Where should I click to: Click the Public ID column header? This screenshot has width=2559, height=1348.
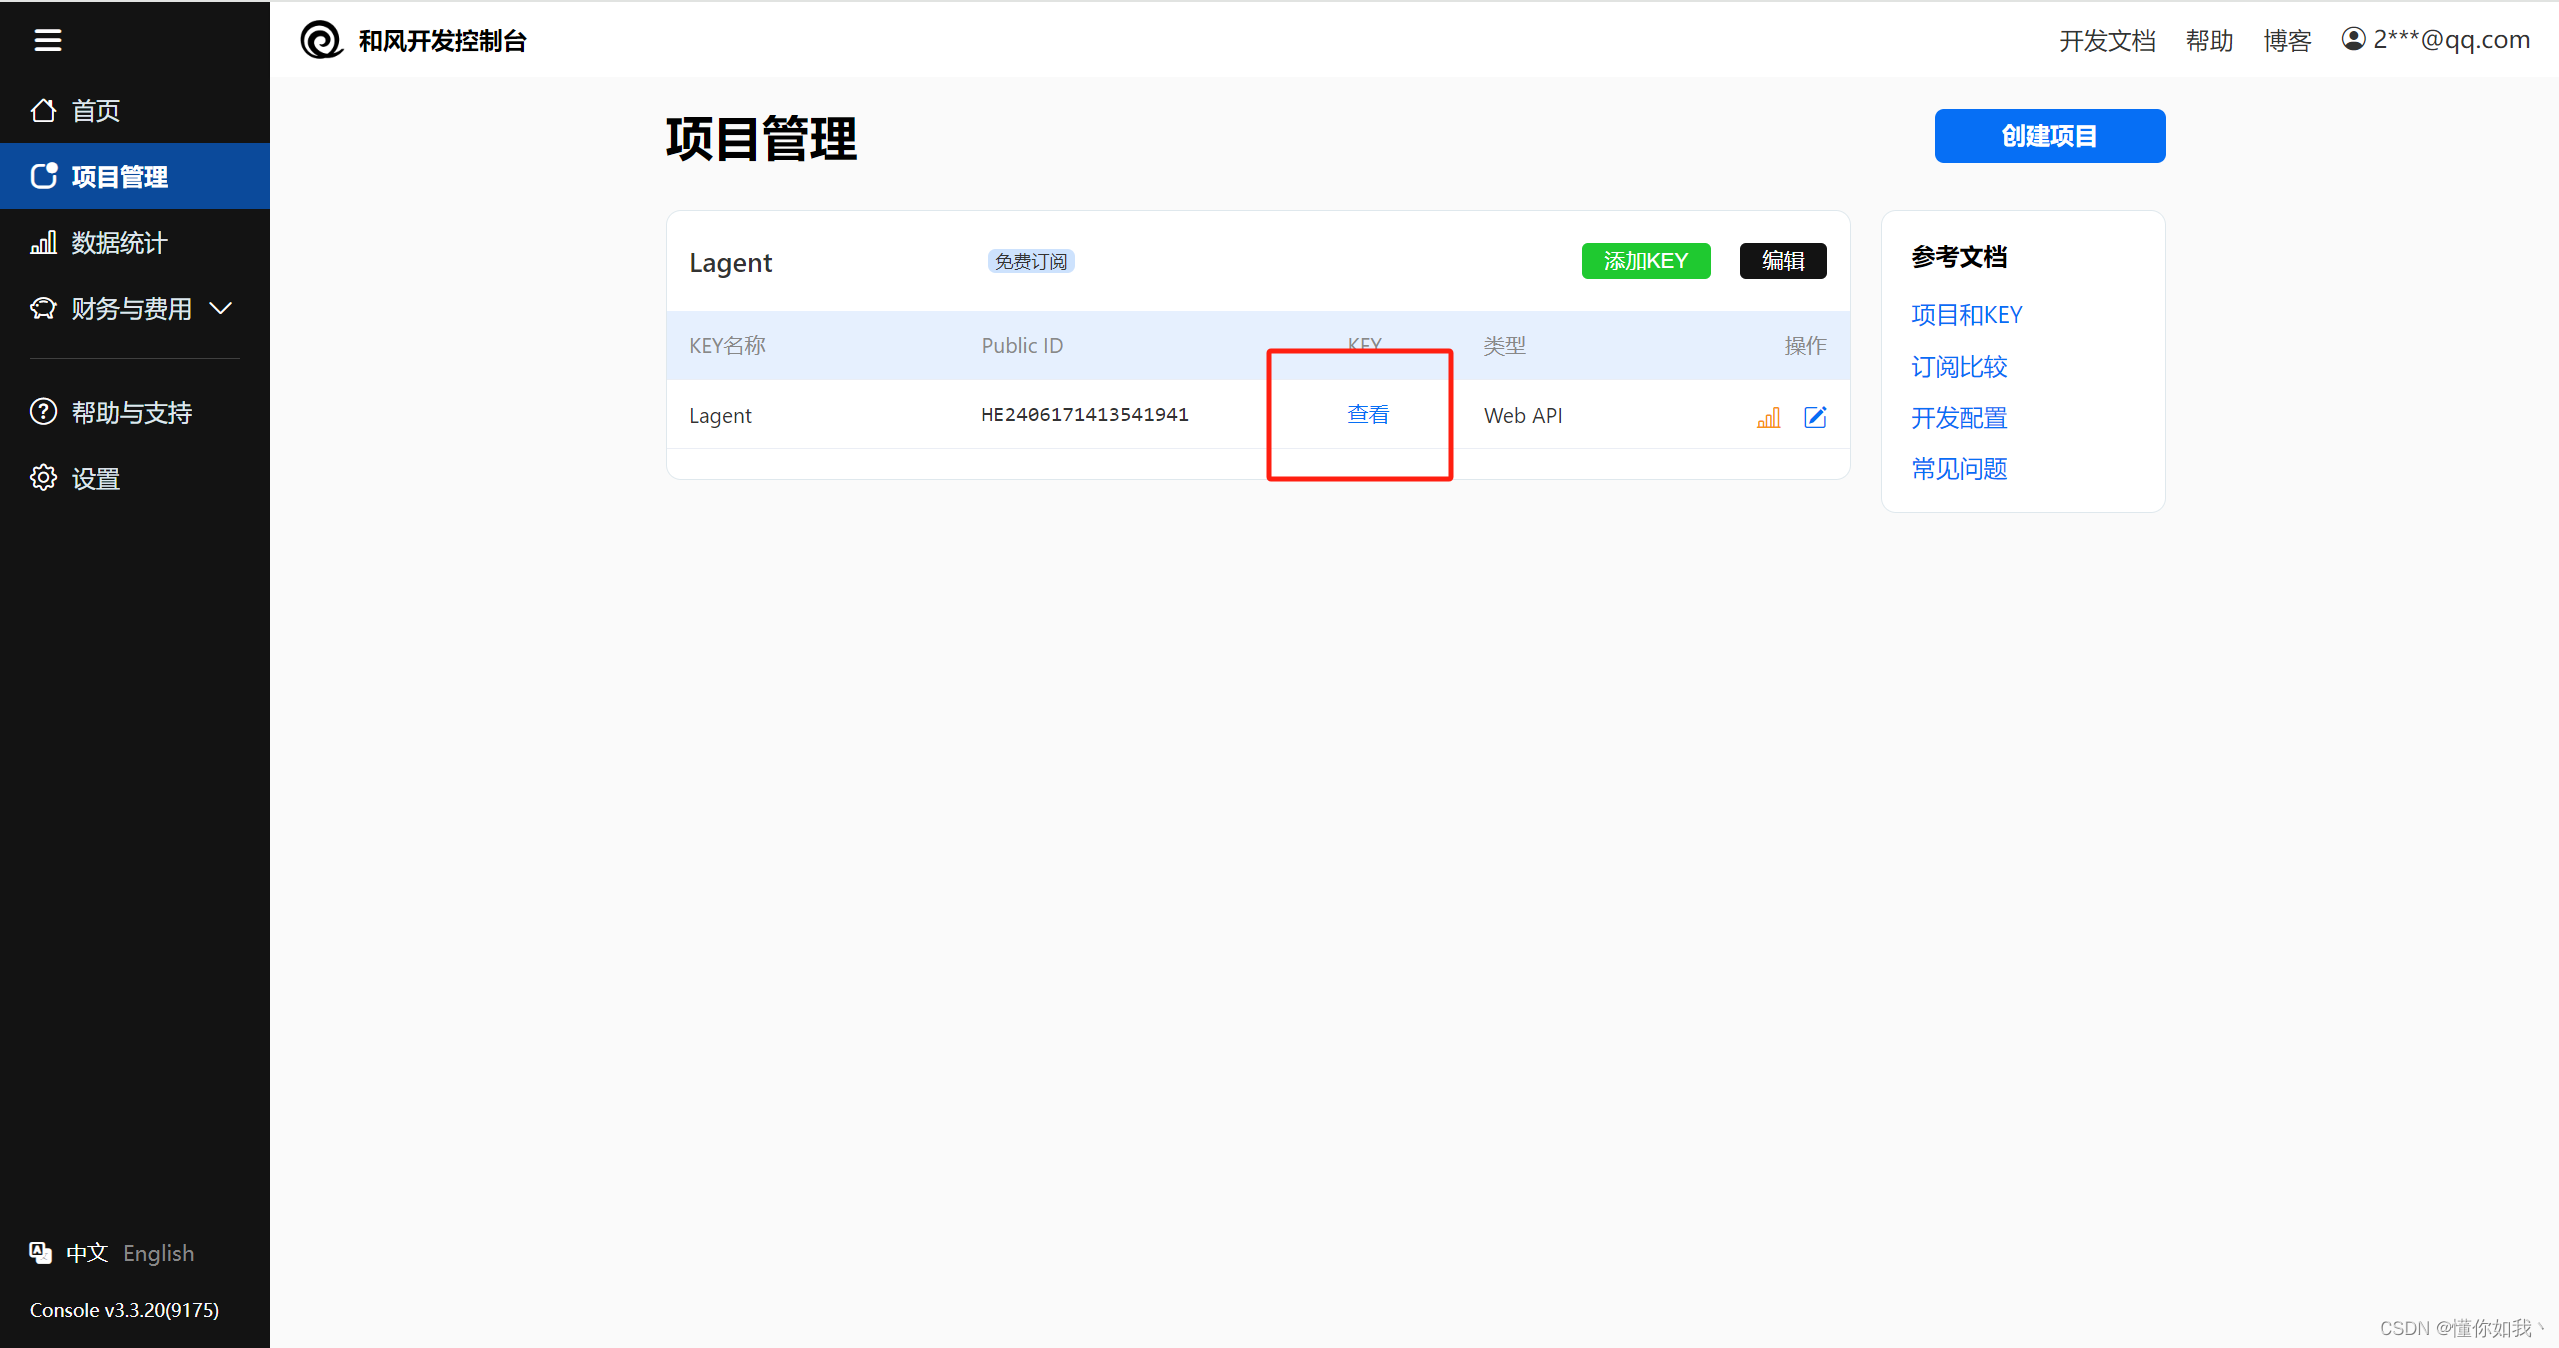pyautogui.click(x=1021, y=345)
